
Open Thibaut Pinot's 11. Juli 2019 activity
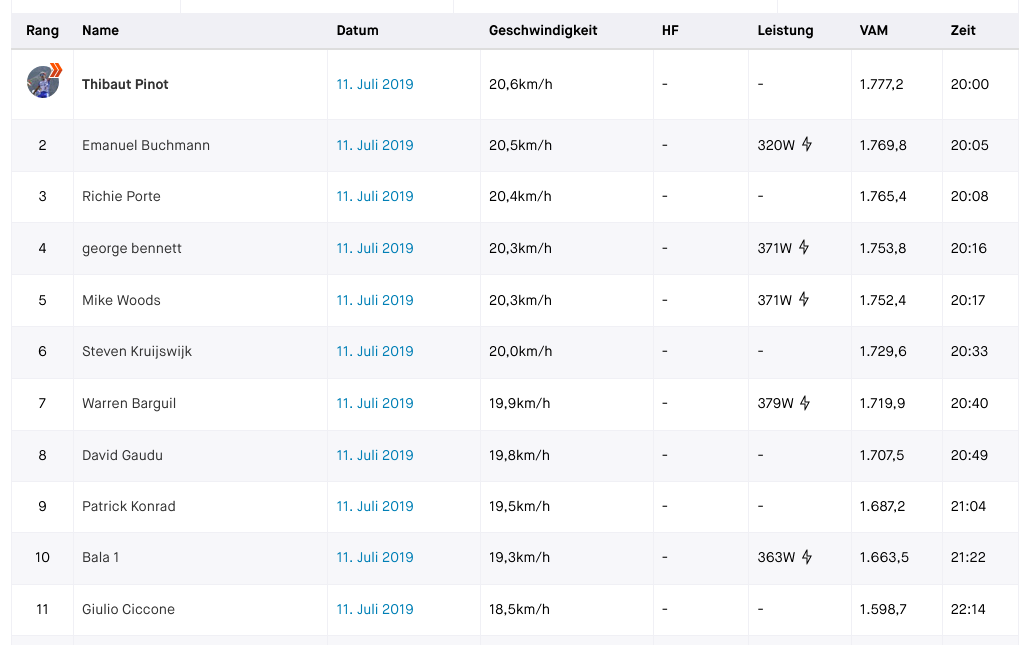pyautogui.click(x=375, y=84)
